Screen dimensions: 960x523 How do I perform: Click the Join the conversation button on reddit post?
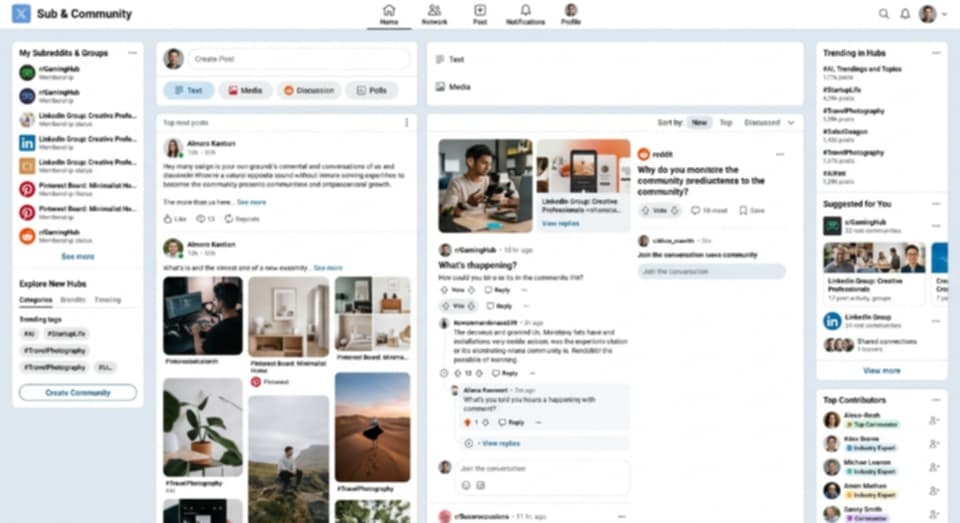point(711,271)
